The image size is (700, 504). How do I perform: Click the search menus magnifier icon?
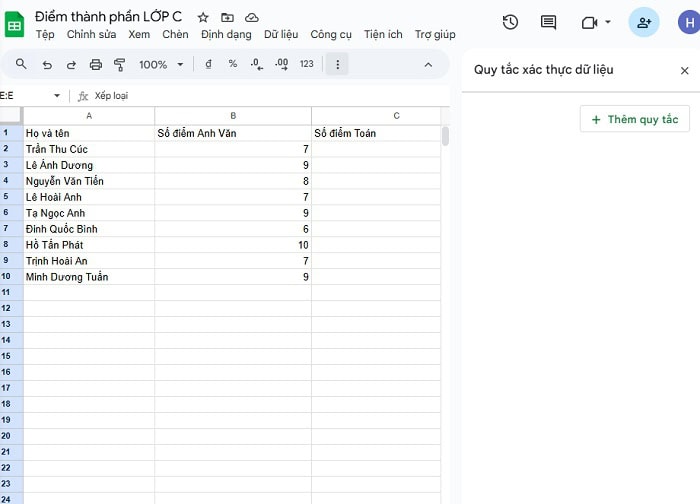21,64
